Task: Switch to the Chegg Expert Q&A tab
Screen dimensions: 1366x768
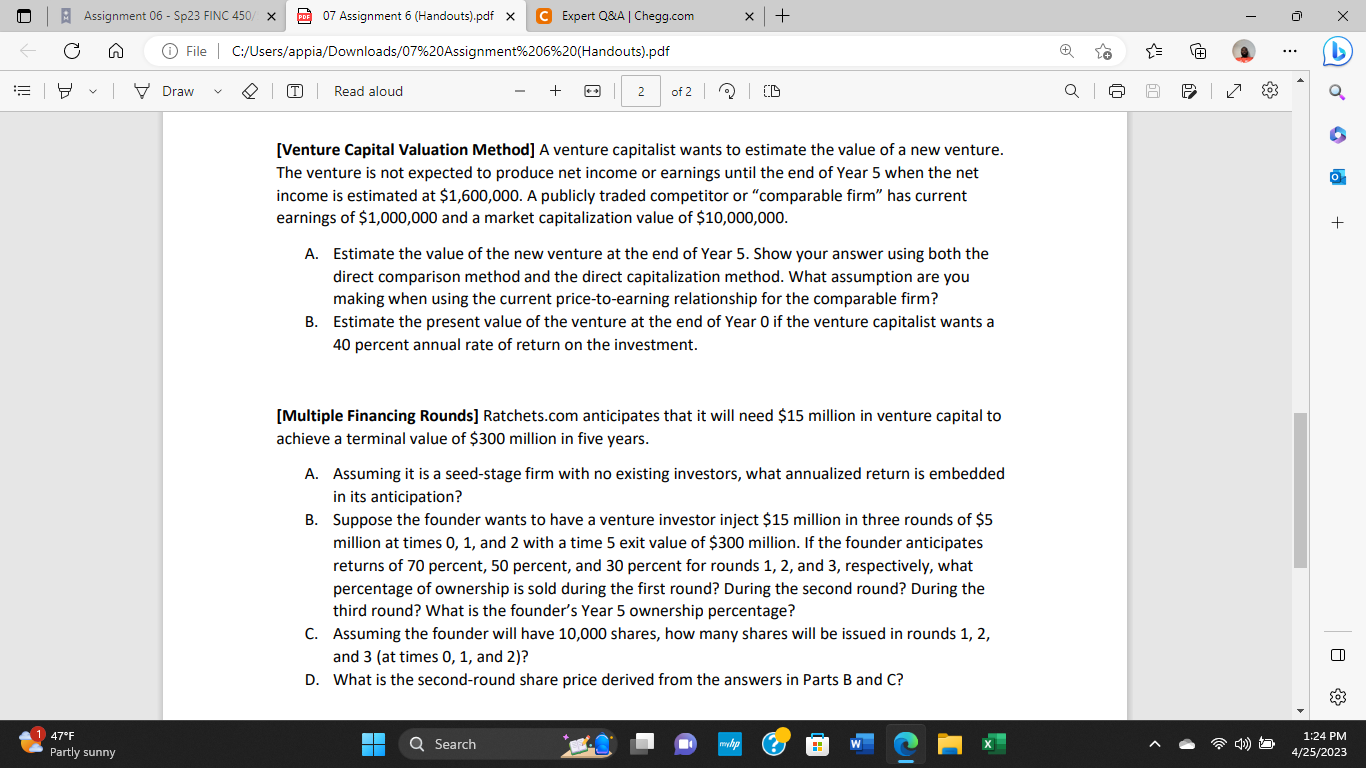Action: [x=620, y=16]
